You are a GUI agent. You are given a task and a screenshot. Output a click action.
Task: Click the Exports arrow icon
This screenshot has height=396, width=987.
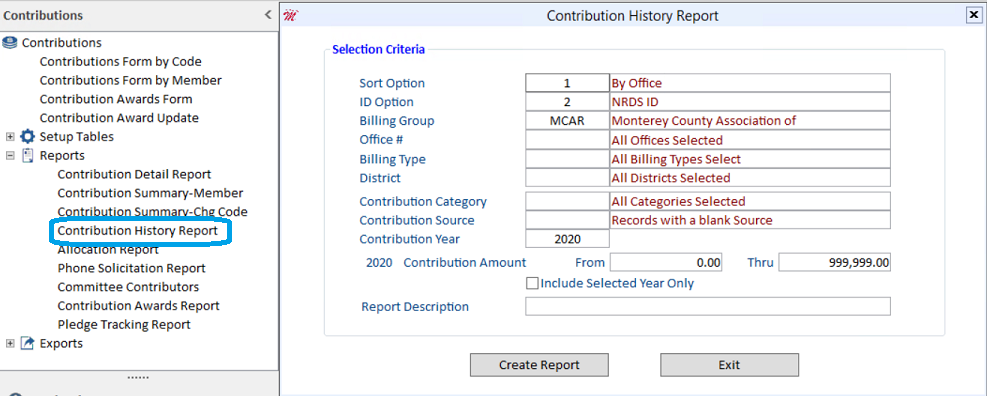(x=28, y=343)
